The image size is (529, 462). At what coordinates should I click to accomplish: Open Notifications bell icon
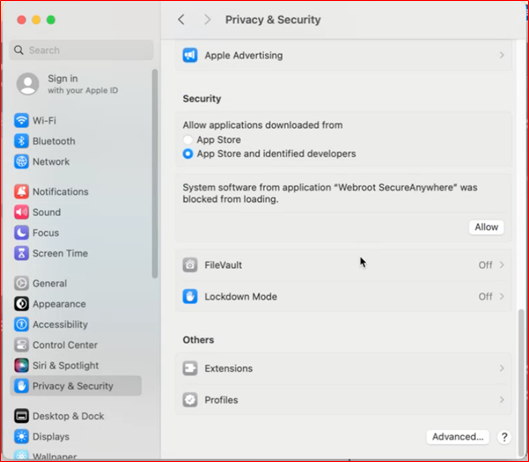[x=21, y=191]
